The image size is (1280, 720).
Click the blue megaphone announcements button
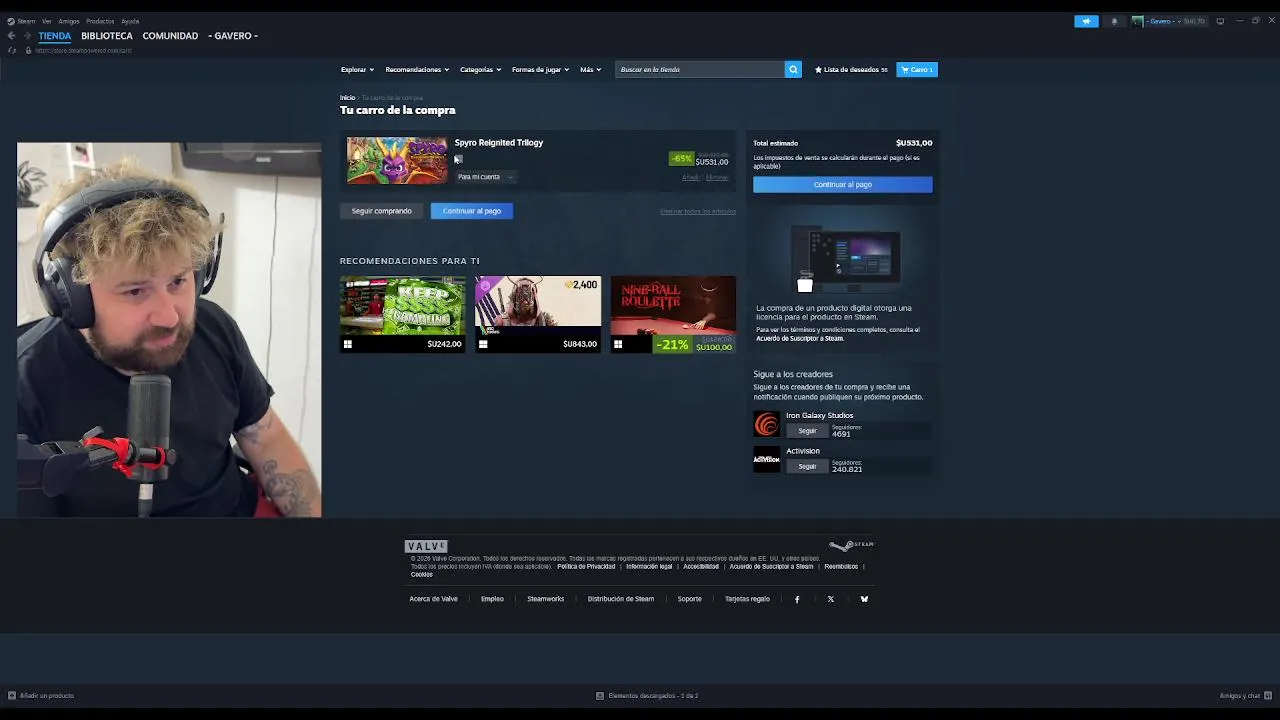coord(1086,21)
